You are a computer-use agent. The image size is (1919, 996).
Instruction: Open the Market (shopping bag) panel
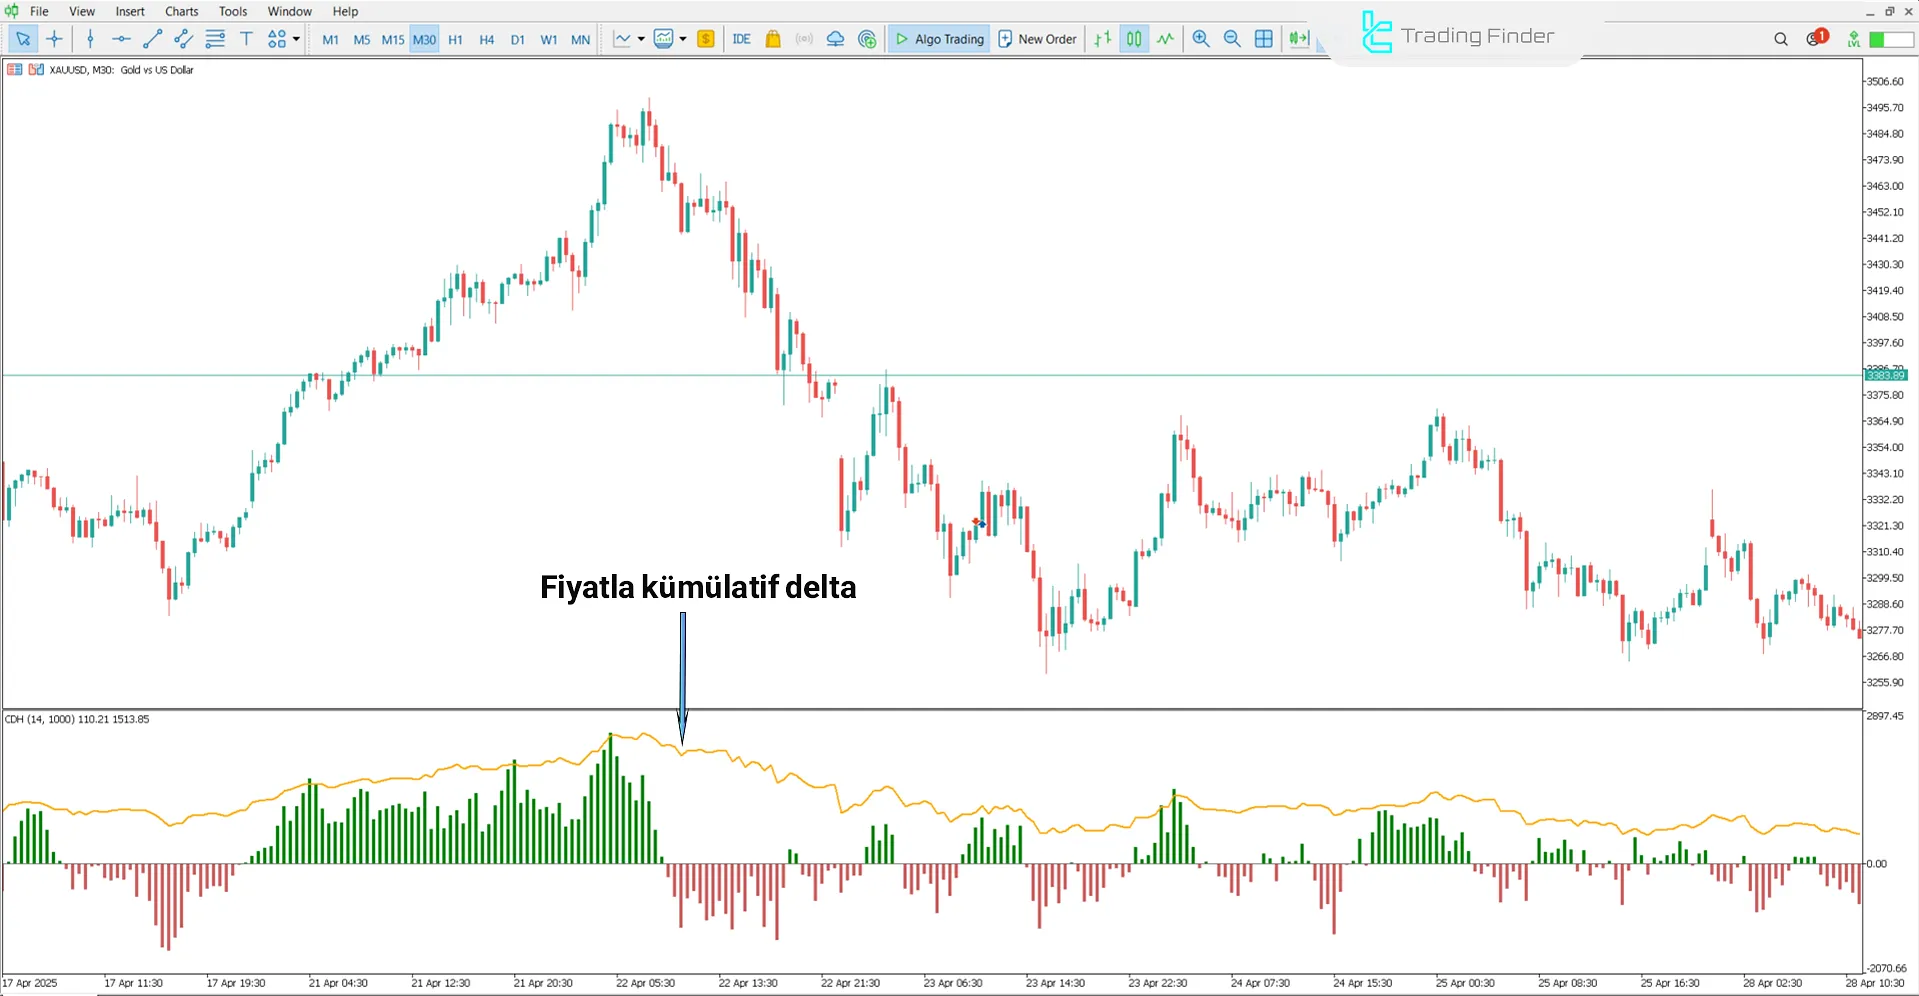click(772, 39)
